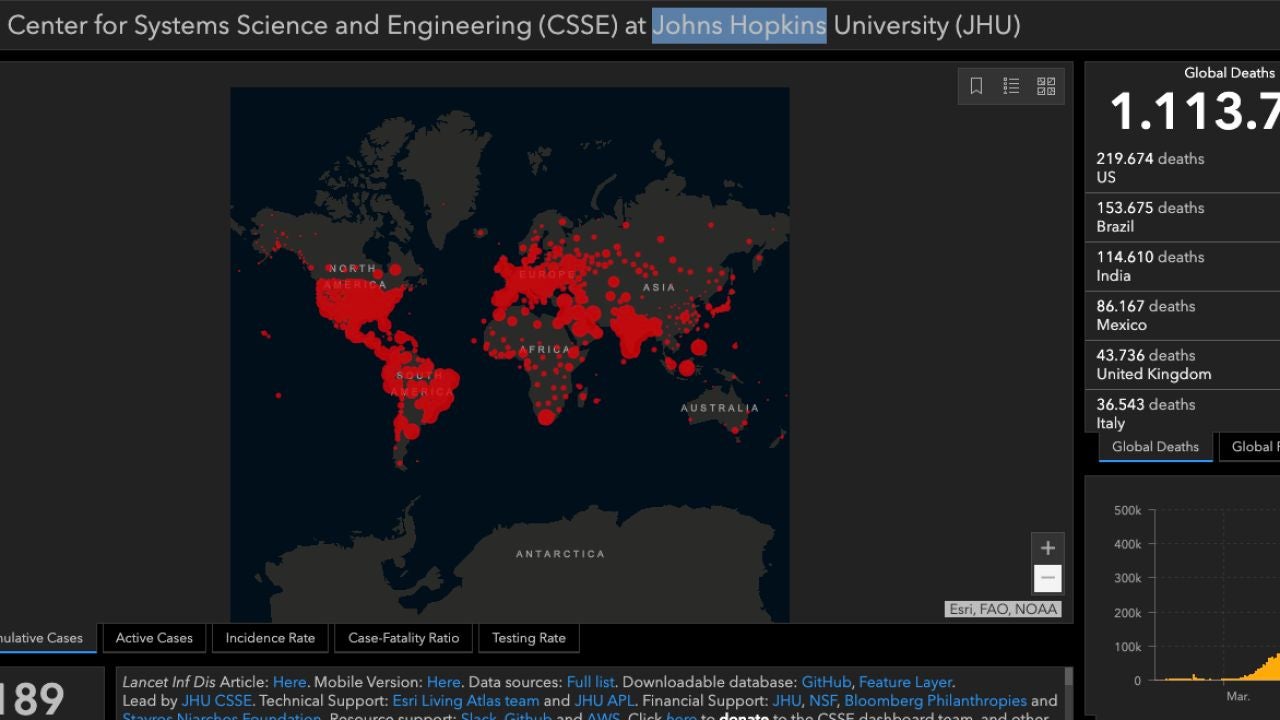
Task: Open Bloomberg Philanthropies link
Action: click(936, 701)
